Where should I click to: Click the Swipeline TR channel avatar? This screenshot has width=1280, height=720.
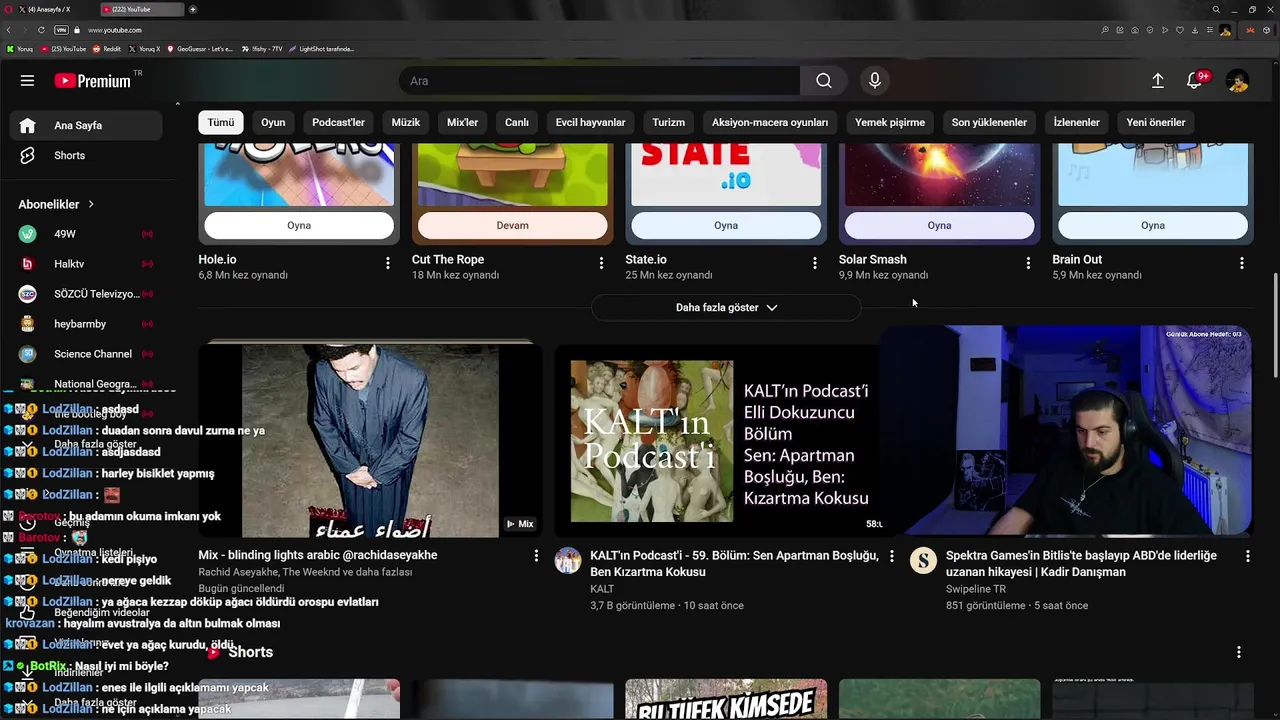coord(923,560)
